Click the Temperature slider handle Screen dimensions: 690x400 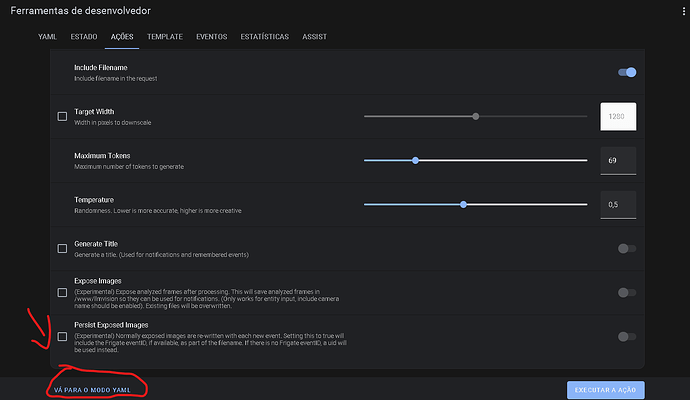pos(463,204)
